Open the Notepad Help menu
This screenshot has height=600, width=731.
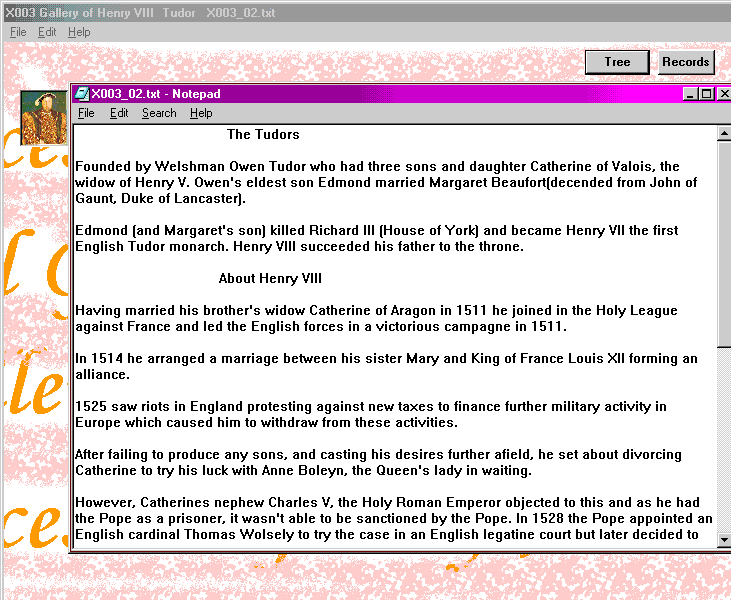tap(201, 113)
